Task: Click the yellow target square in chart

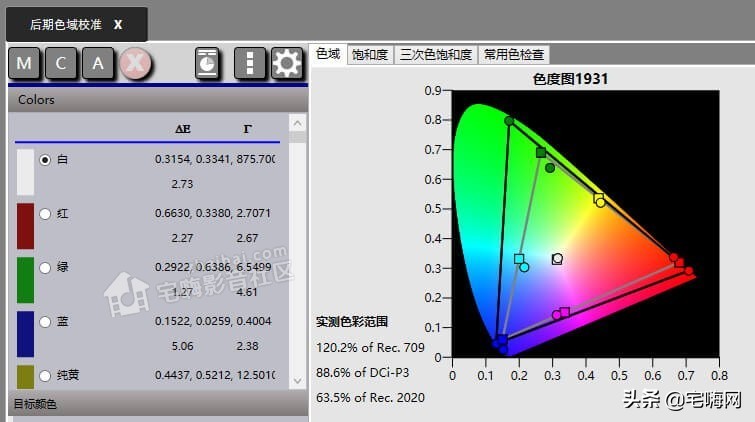Action: click(x=599, y=198)
